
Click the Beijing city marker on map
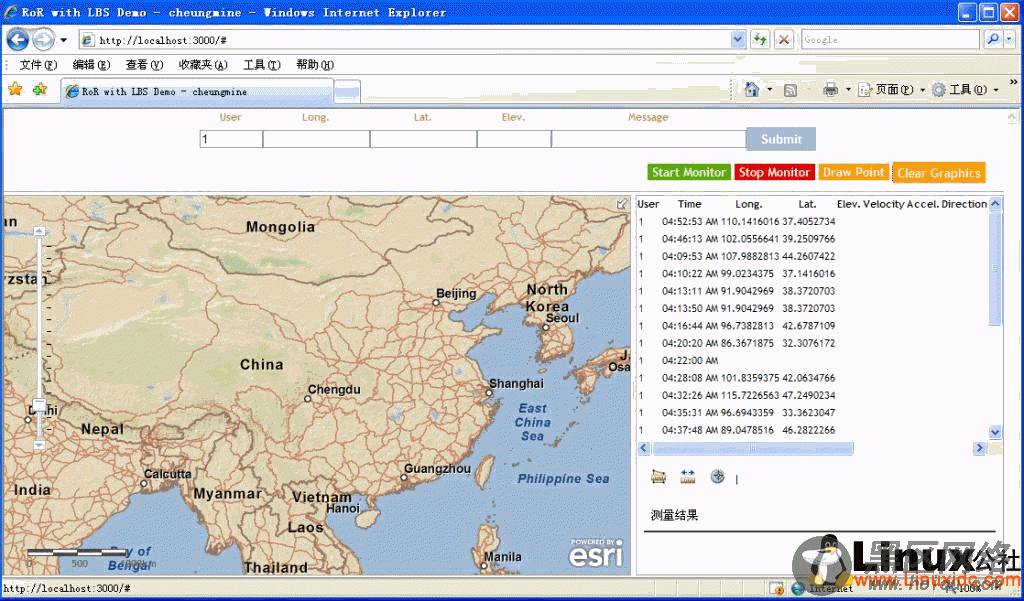point(436,302)
